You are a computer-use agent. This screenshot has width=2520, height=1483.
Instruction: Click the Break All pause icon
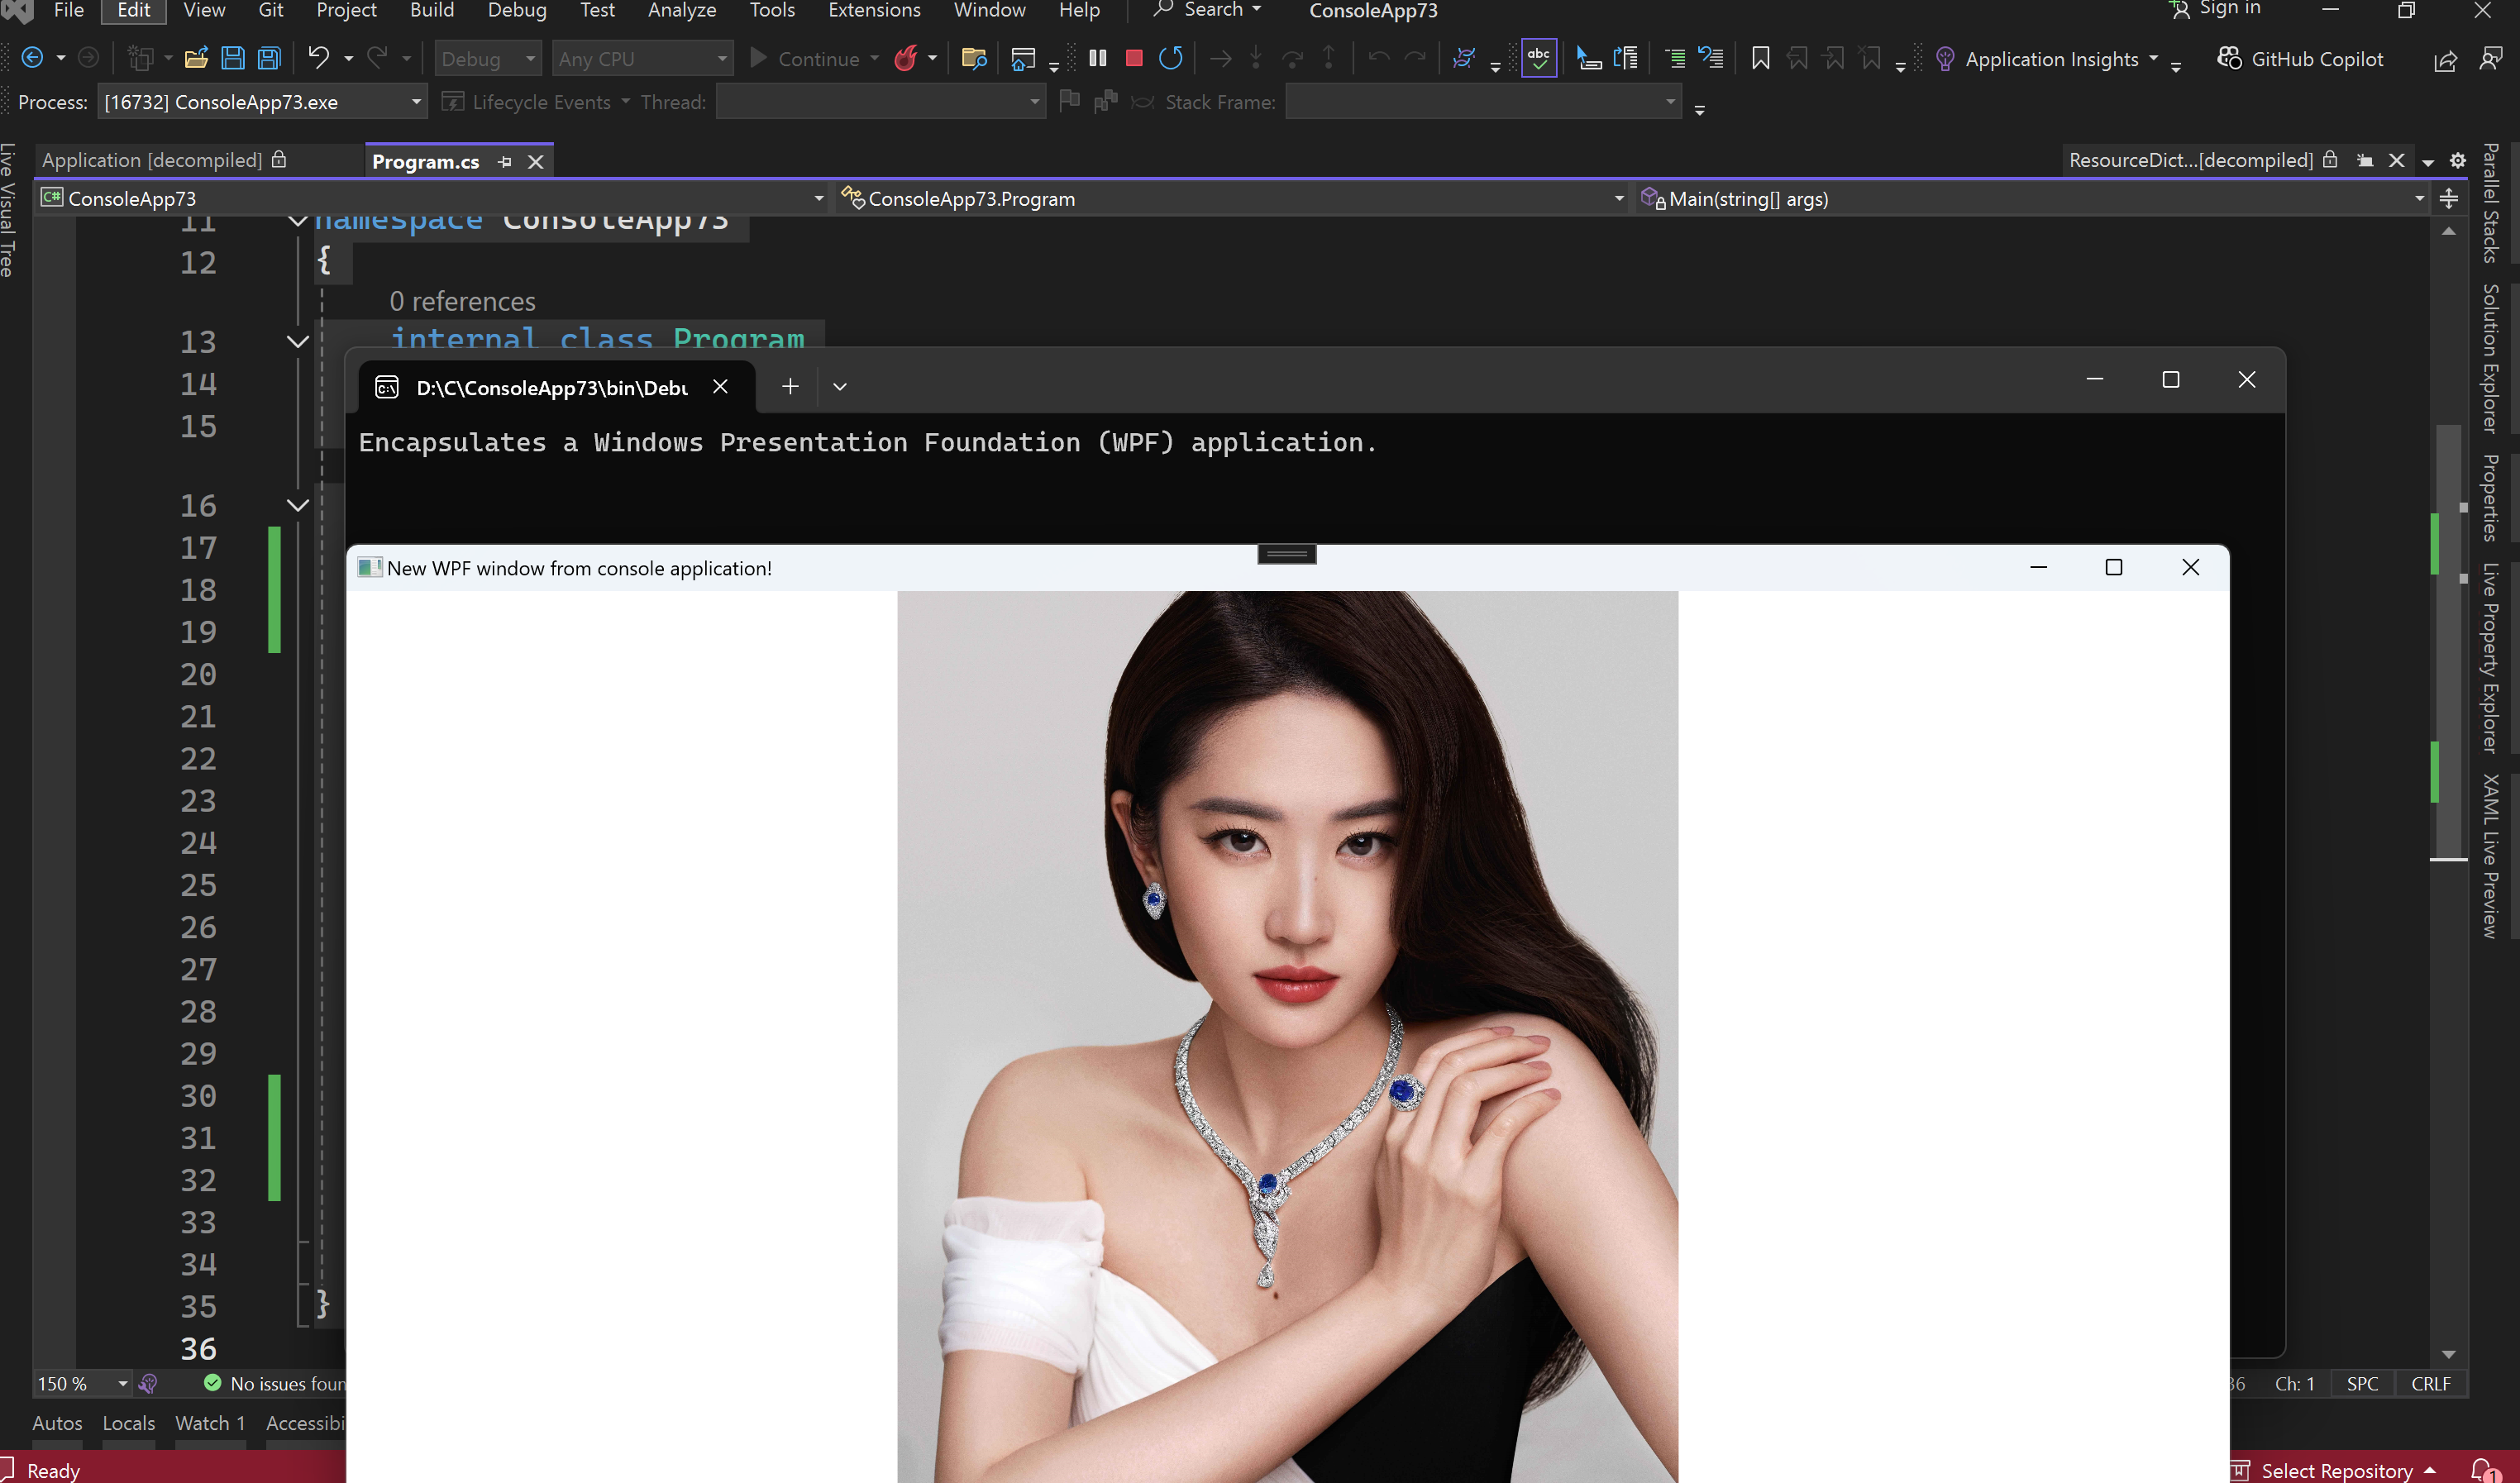click(1097, 59)
